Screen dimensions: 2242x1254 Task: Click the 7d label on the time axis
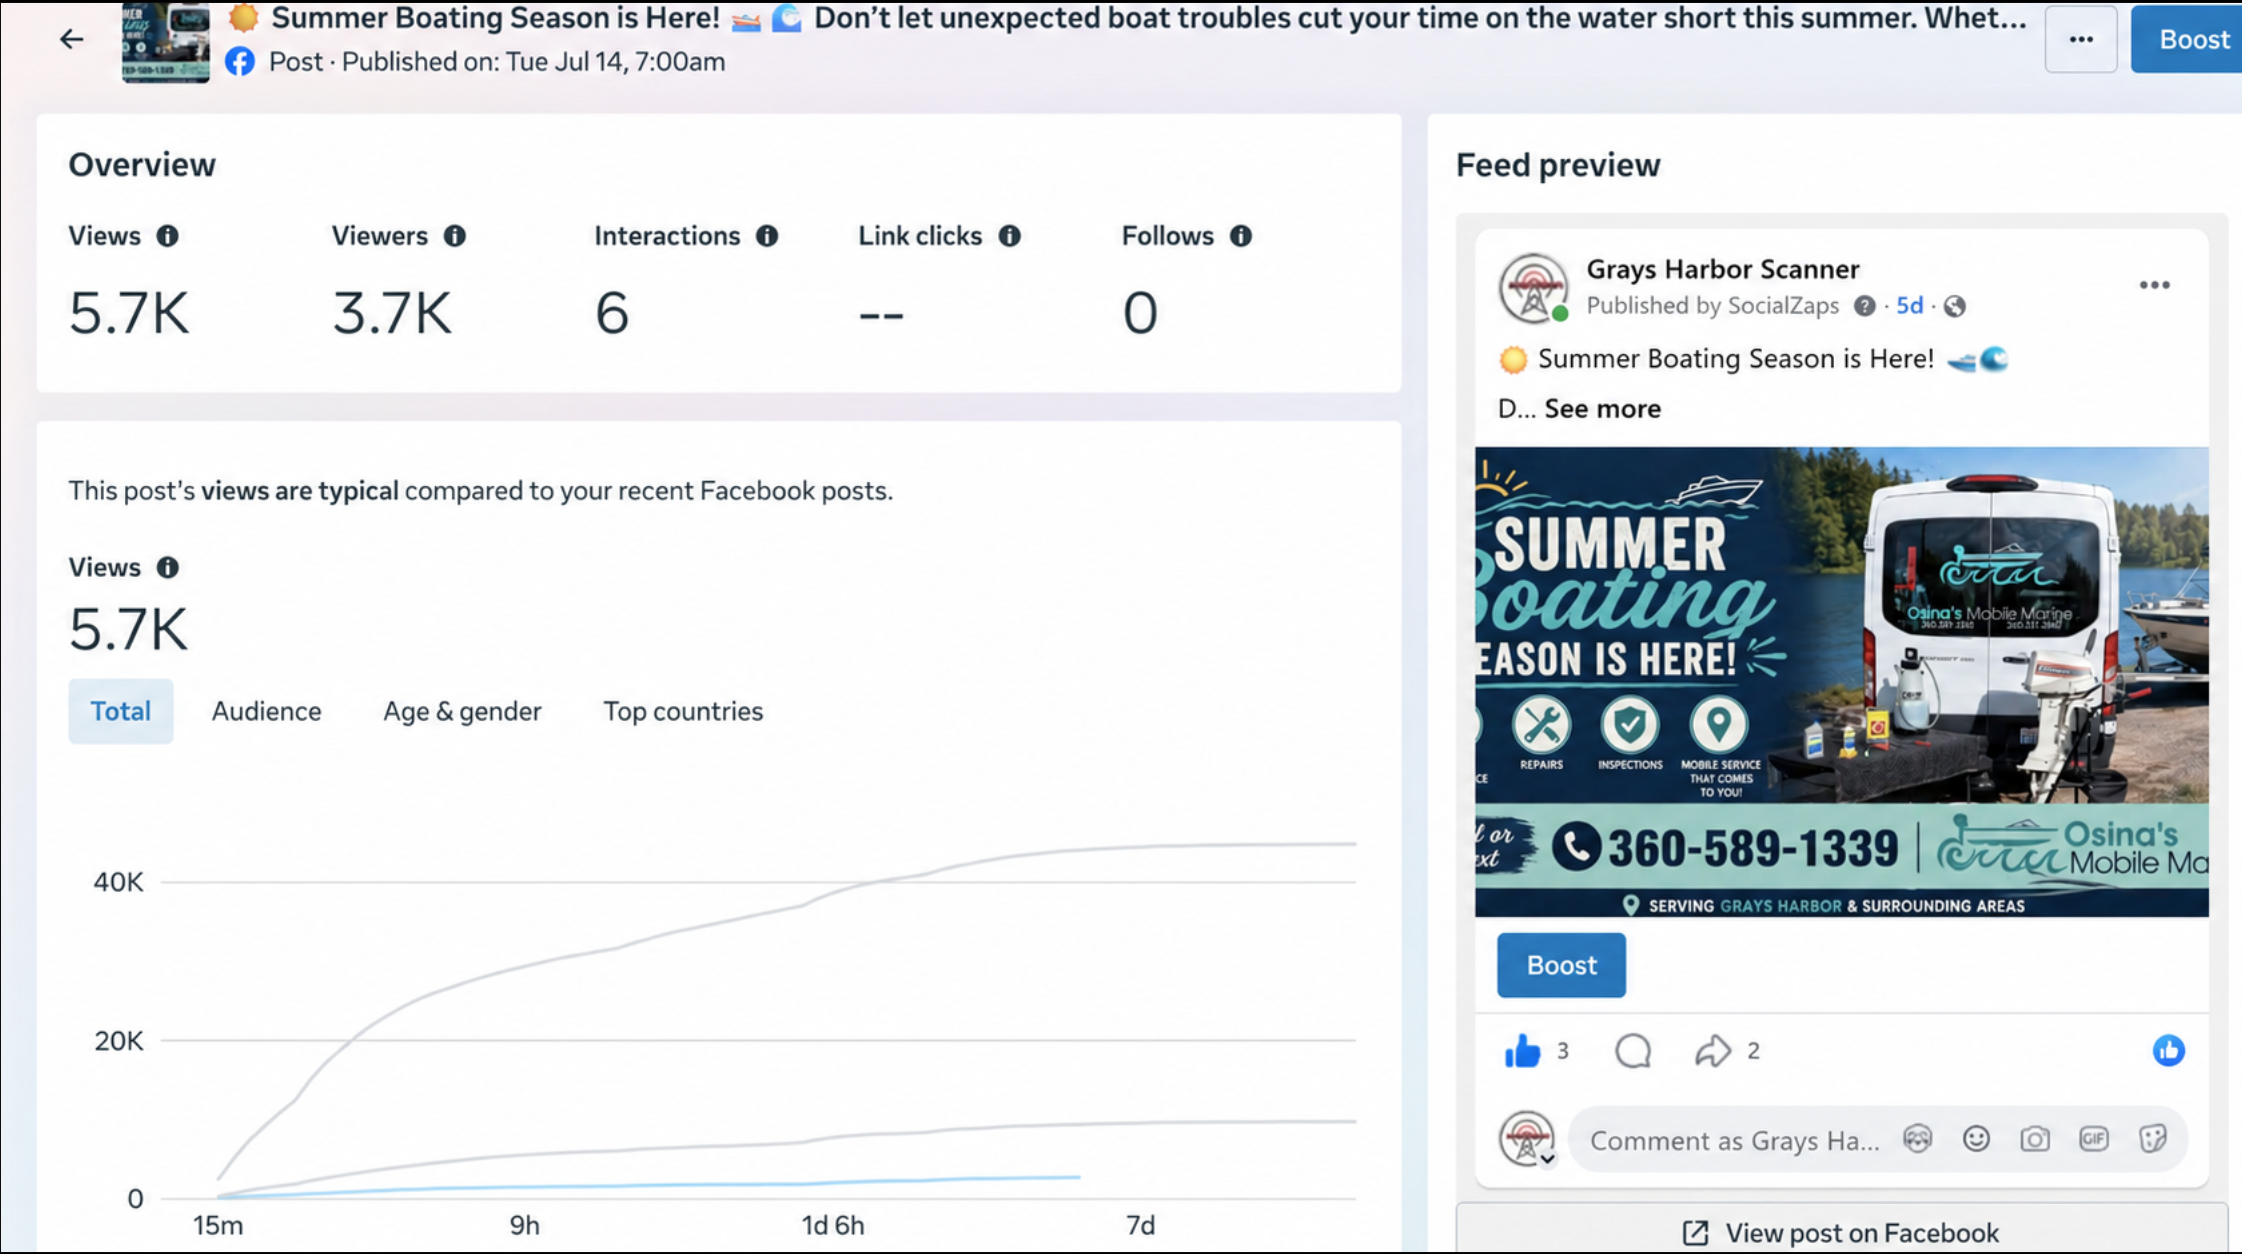click(x=1141, y=1226)
